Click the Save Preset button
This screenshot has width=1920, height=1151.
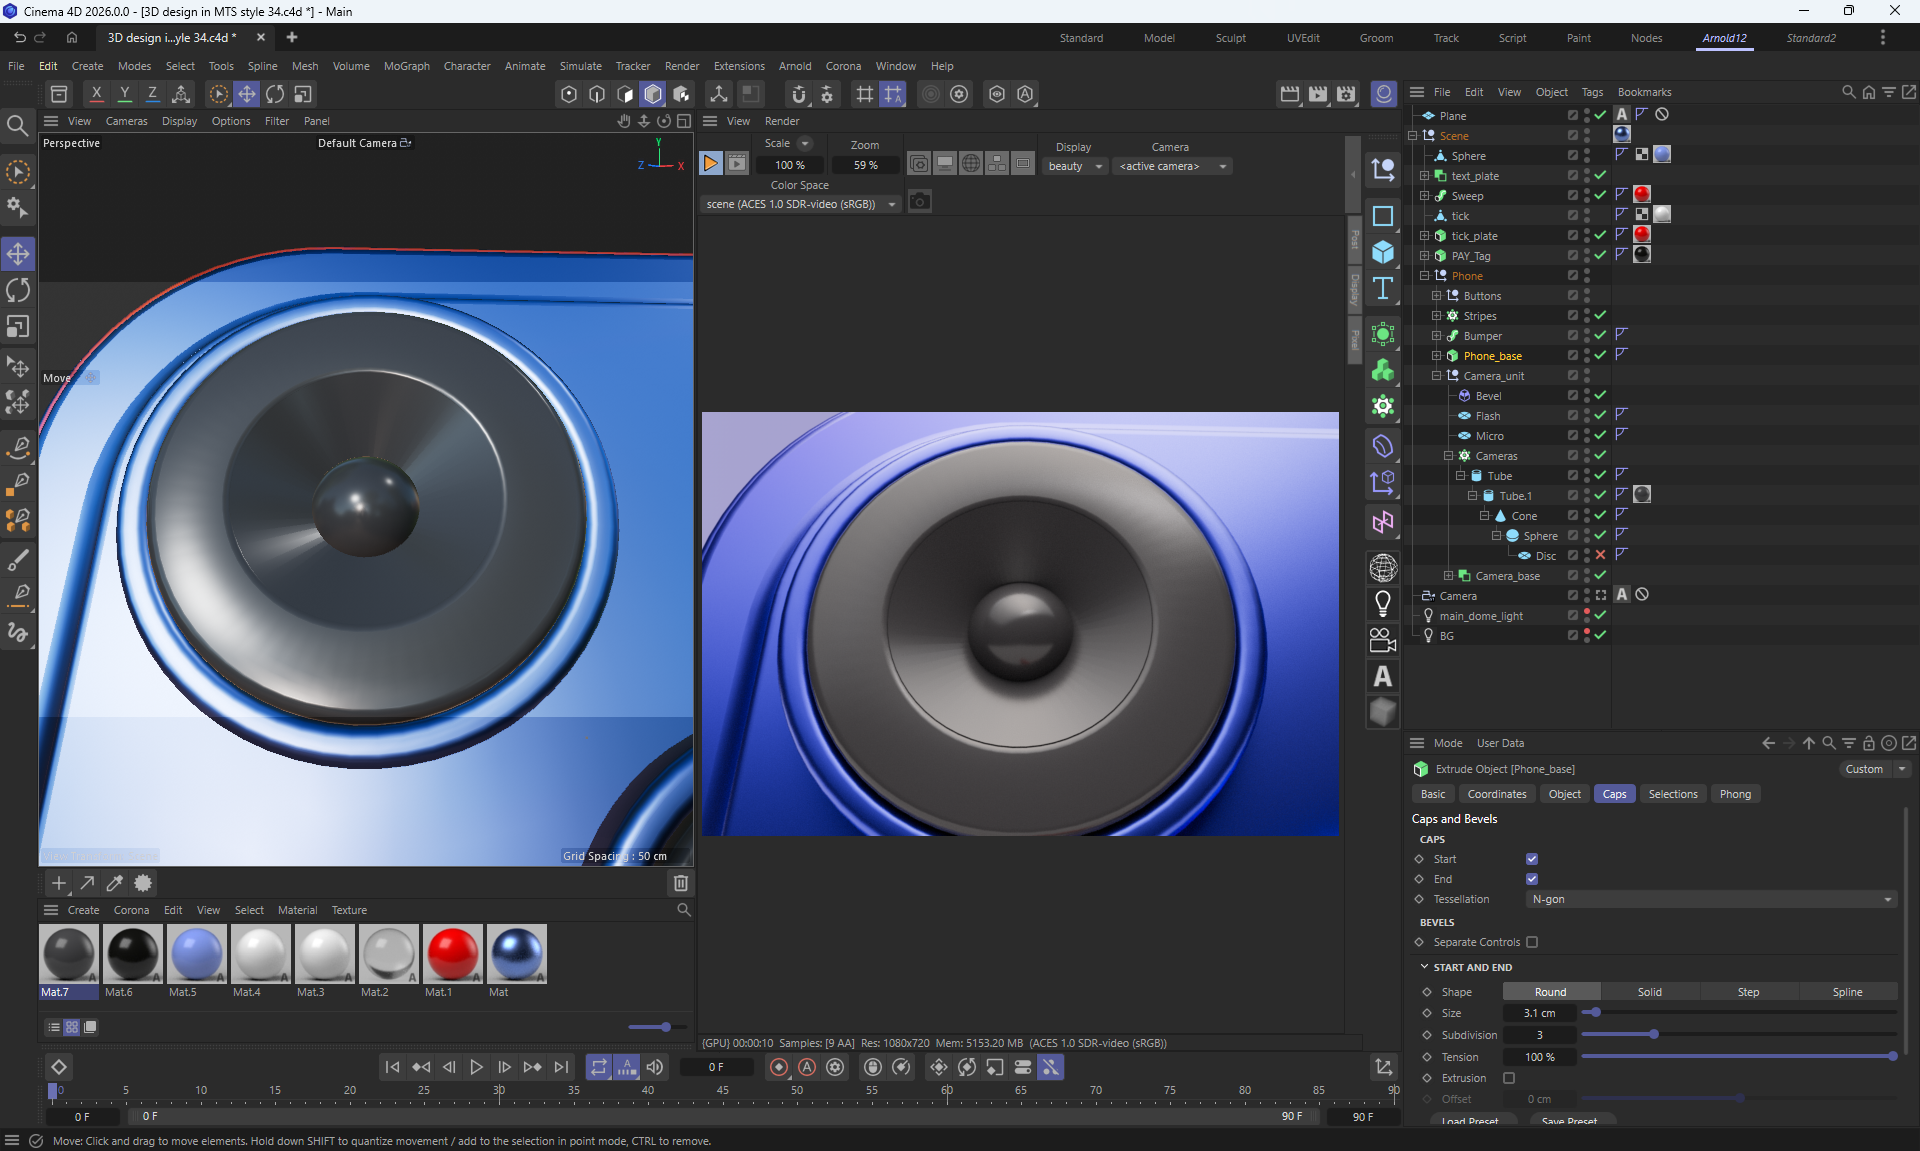(x=1569, y=1121)
